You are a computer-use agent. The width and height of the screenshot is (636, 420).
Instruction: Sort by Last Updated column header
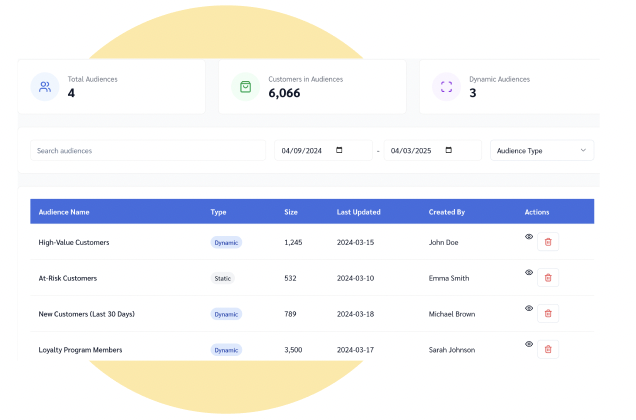359,212
